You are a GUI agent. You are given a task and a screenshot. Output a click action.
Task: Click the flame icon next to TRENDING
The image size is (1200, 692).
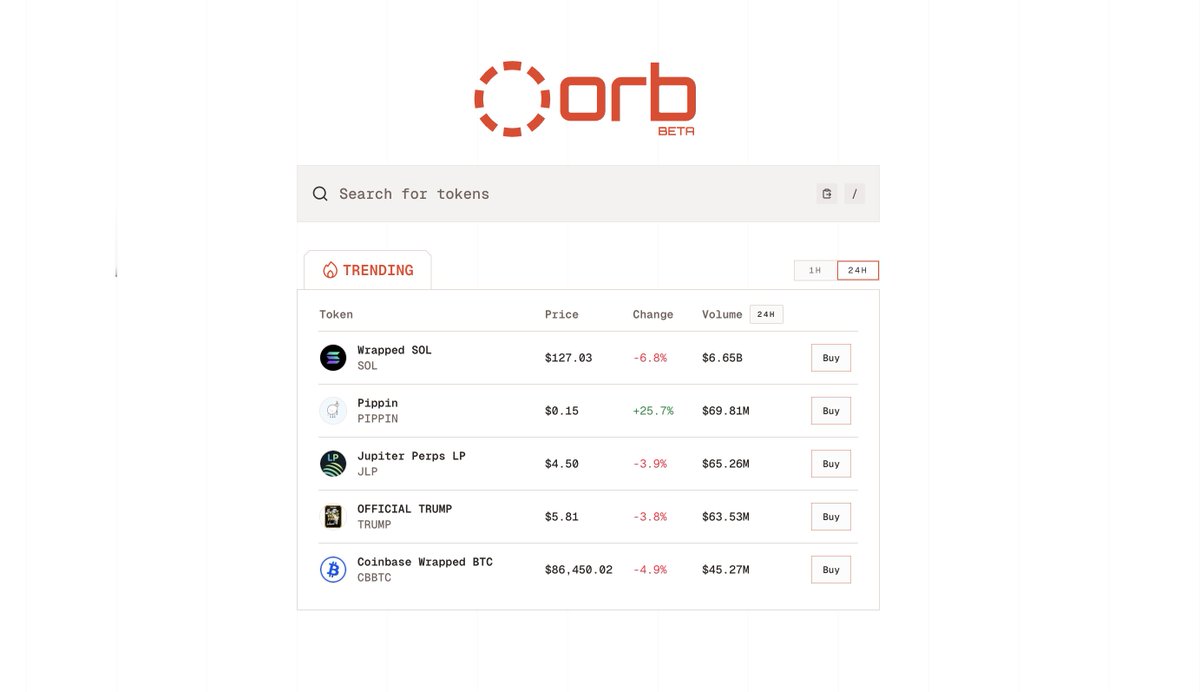click(x=332, y=269)
